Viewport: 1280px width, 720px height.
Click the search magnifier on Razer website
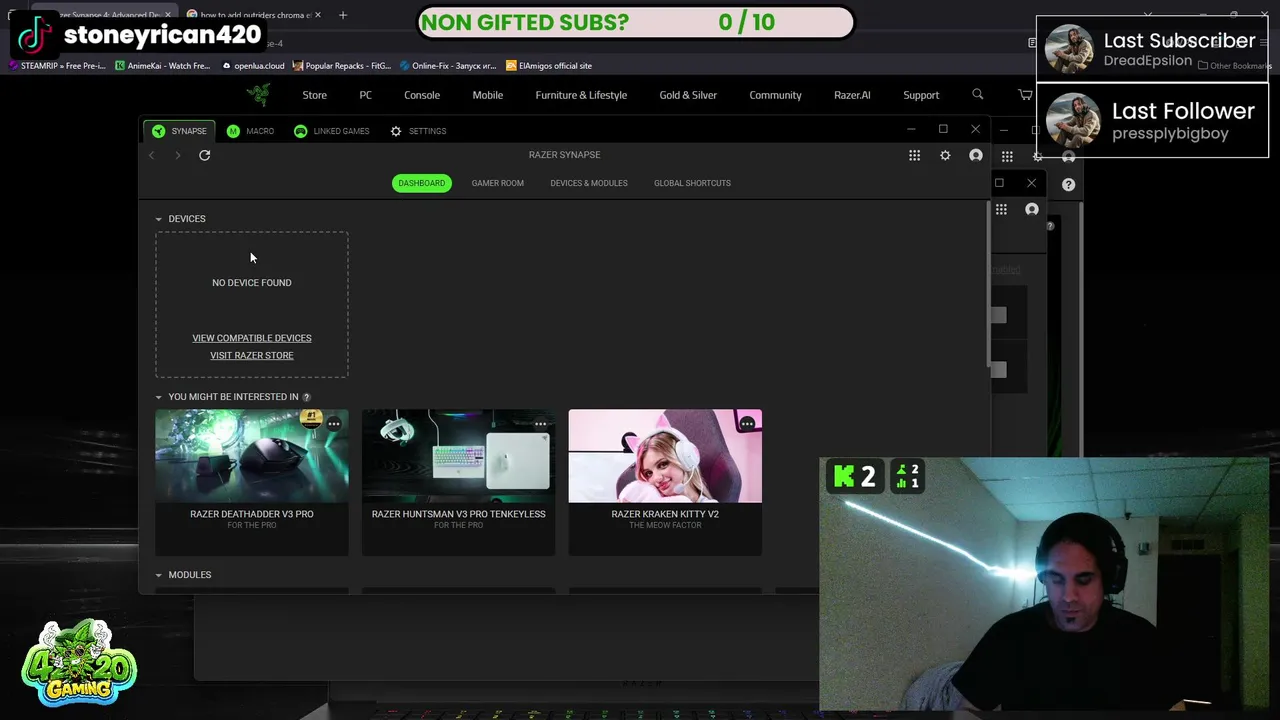pos(978,95)
